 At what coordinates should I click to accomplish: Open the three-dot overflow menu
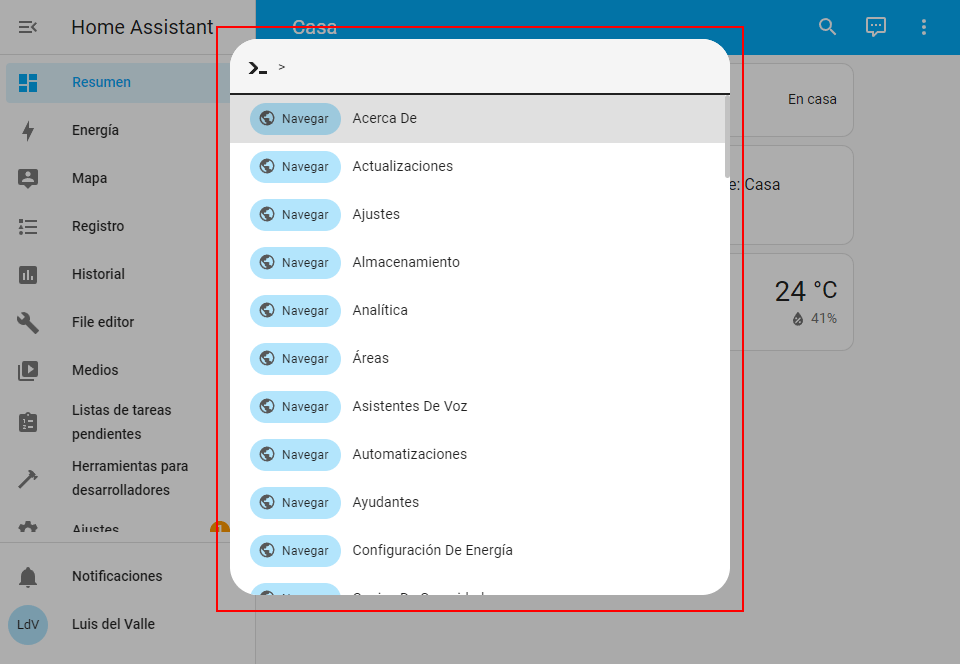[924, 27]
